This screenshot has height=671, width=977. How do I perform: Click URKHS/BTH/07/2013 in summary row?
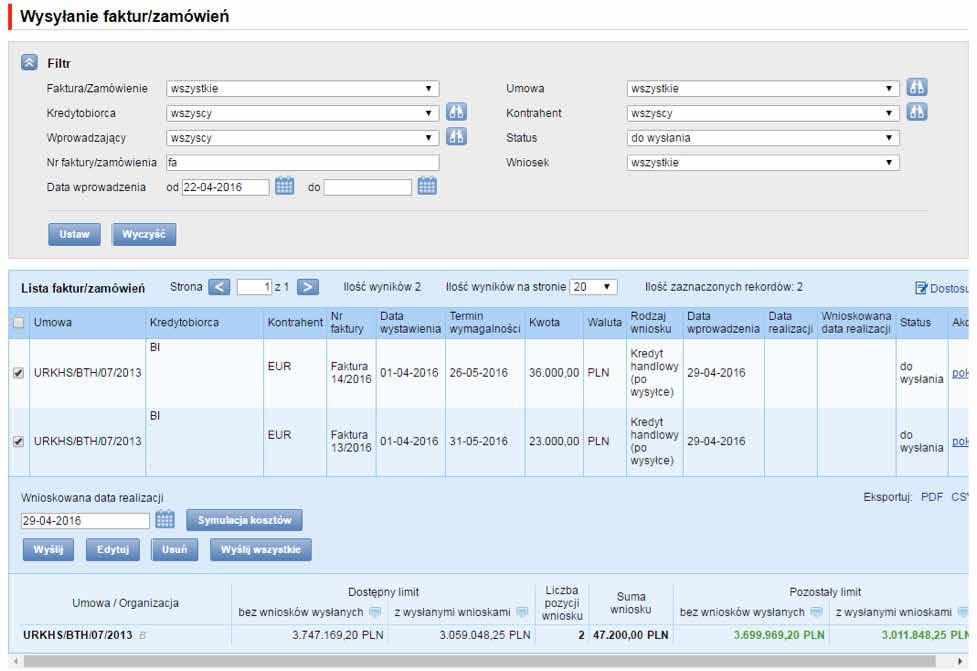[78, 635]
